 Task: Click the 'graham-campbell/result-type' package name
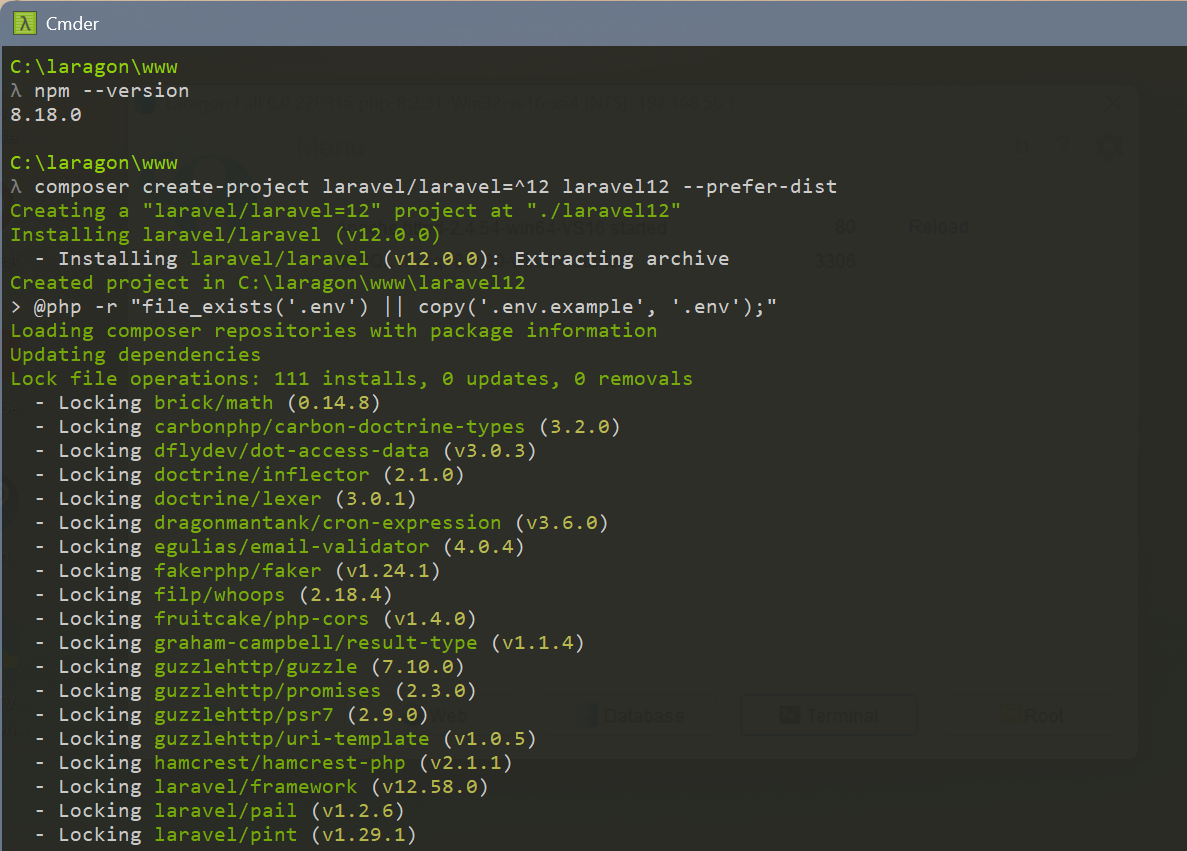coord(316,643)
